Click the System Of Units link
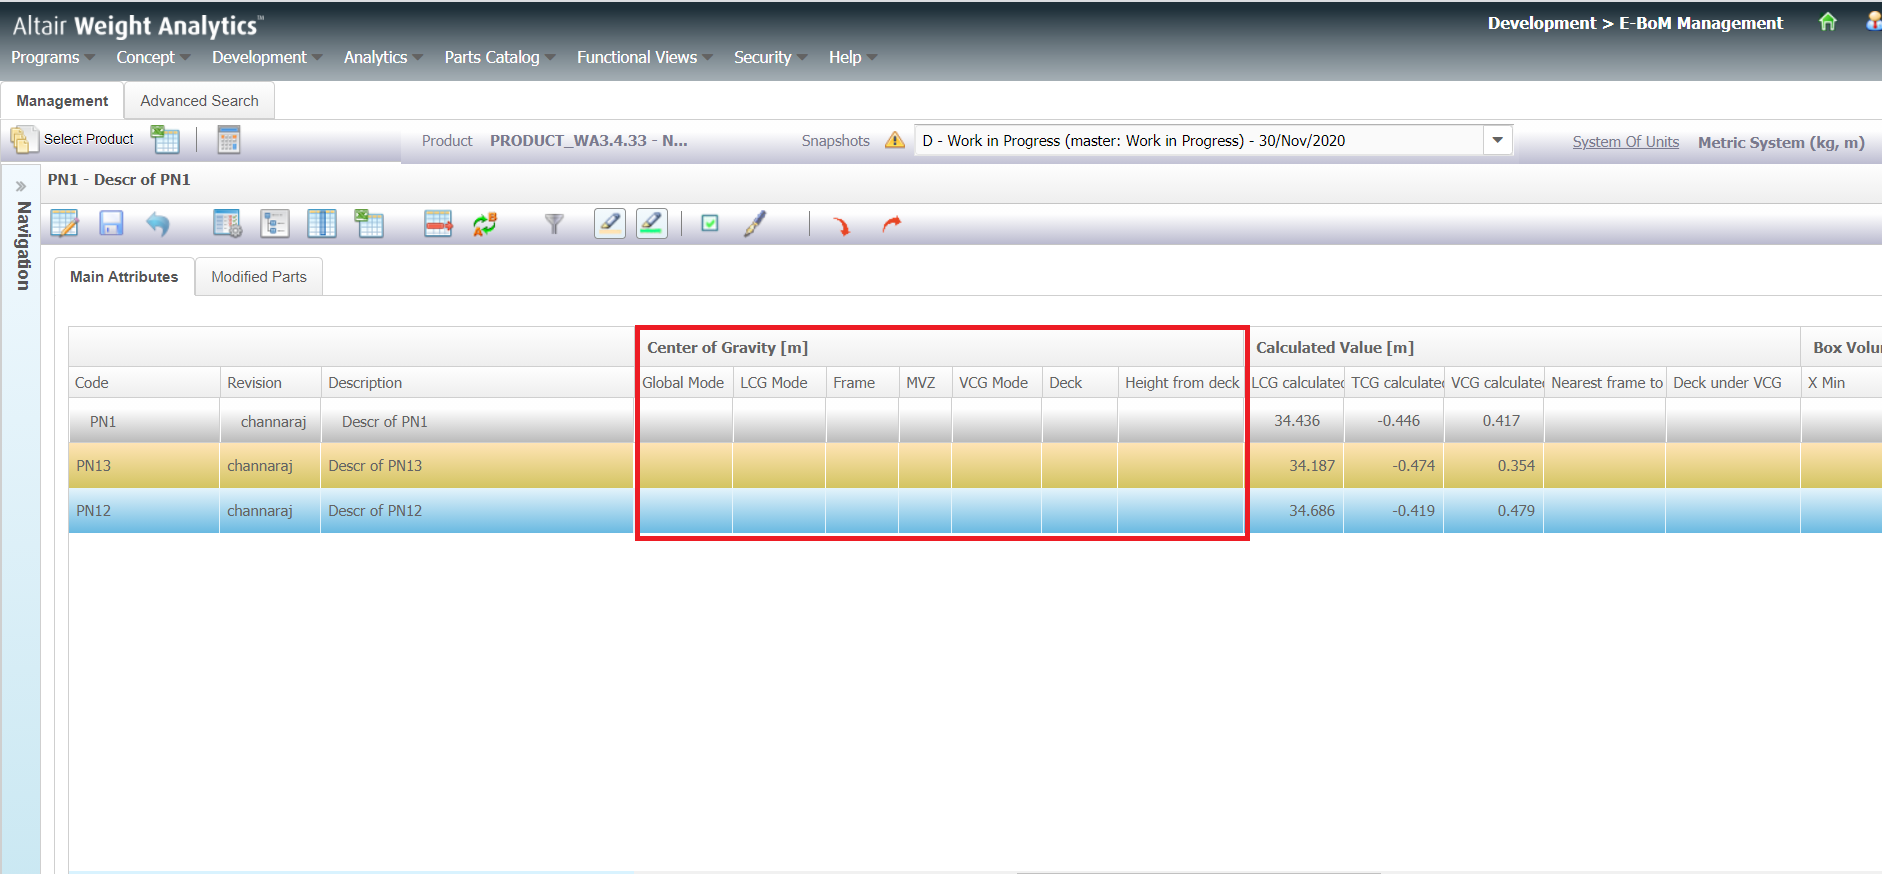Viewport: 1882px width, 874px height. click(x=1625, y=142)
